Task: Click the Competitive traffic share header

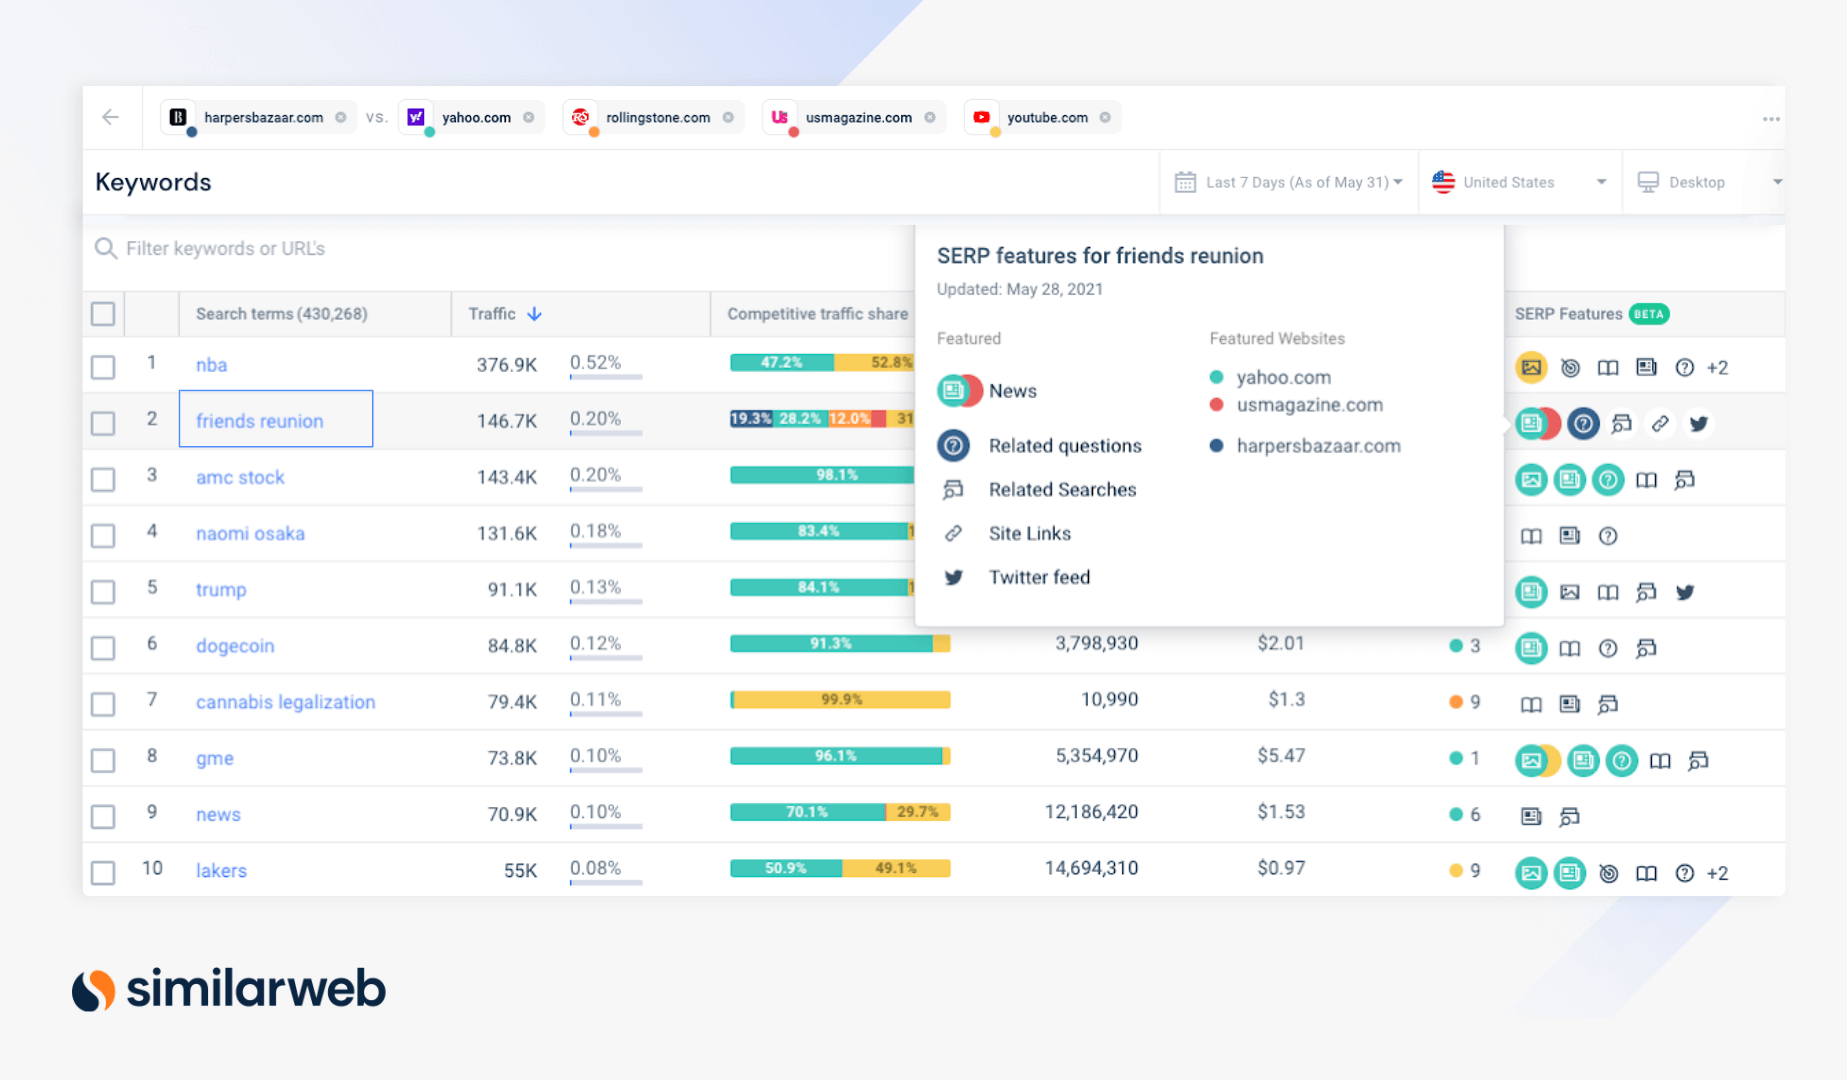Action: [x=817, y=314]
